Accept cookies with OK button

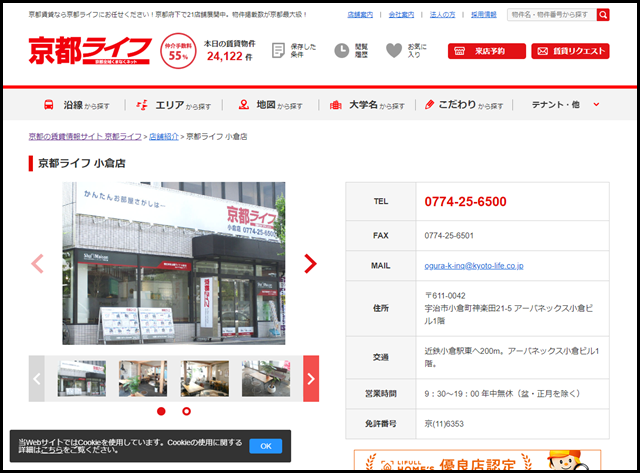click(x=266, y=446)
